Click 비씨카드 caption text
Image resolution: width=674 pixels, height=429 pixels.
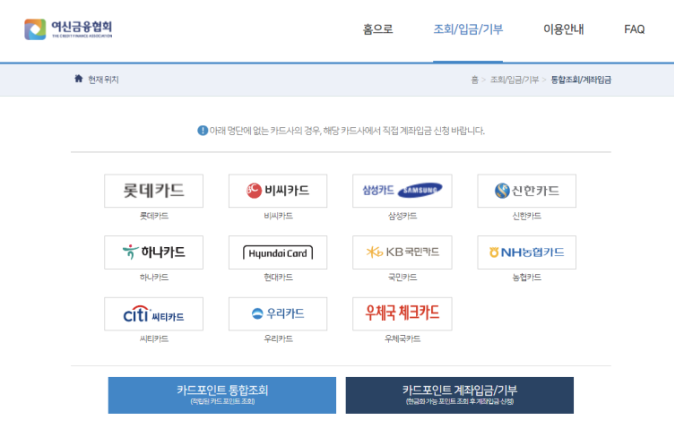278,216
